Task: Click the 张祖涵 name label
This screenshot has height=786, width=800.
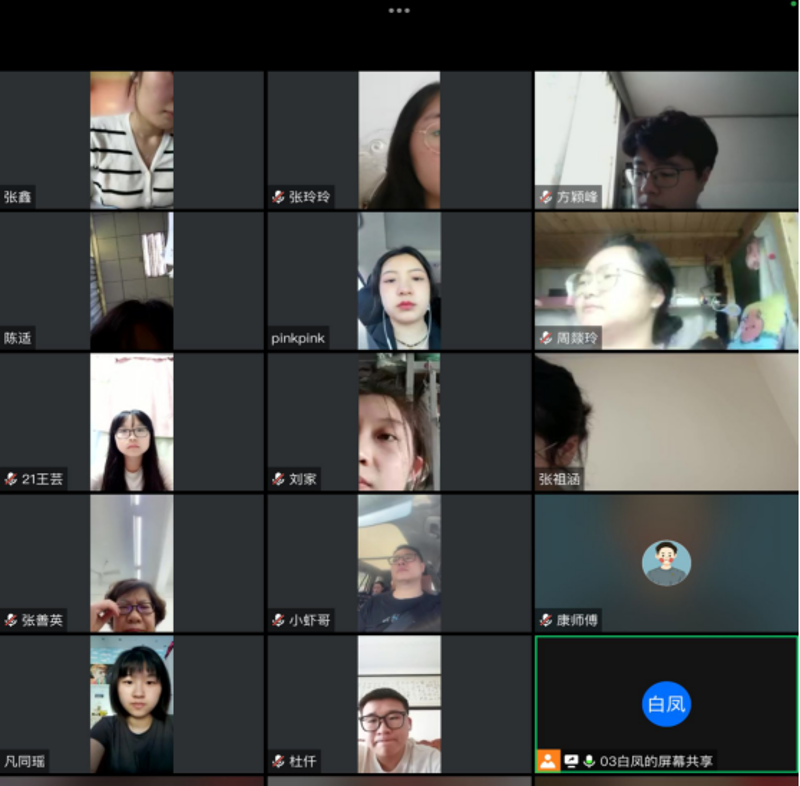Action: click(x=560, y=480)
